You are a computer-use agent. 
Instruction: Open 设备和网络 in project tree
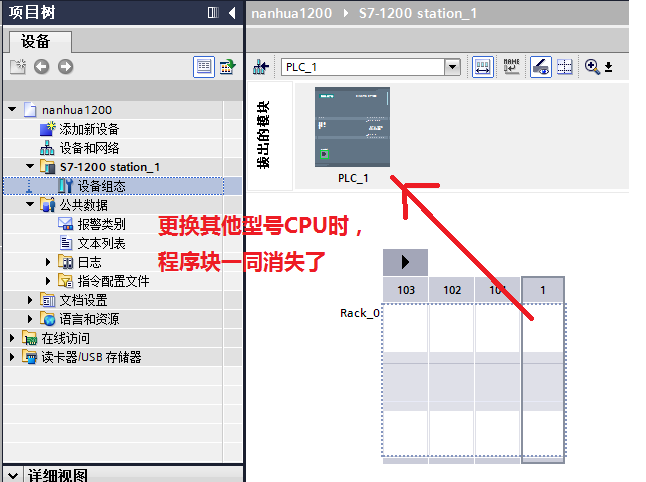pos(89,148)
